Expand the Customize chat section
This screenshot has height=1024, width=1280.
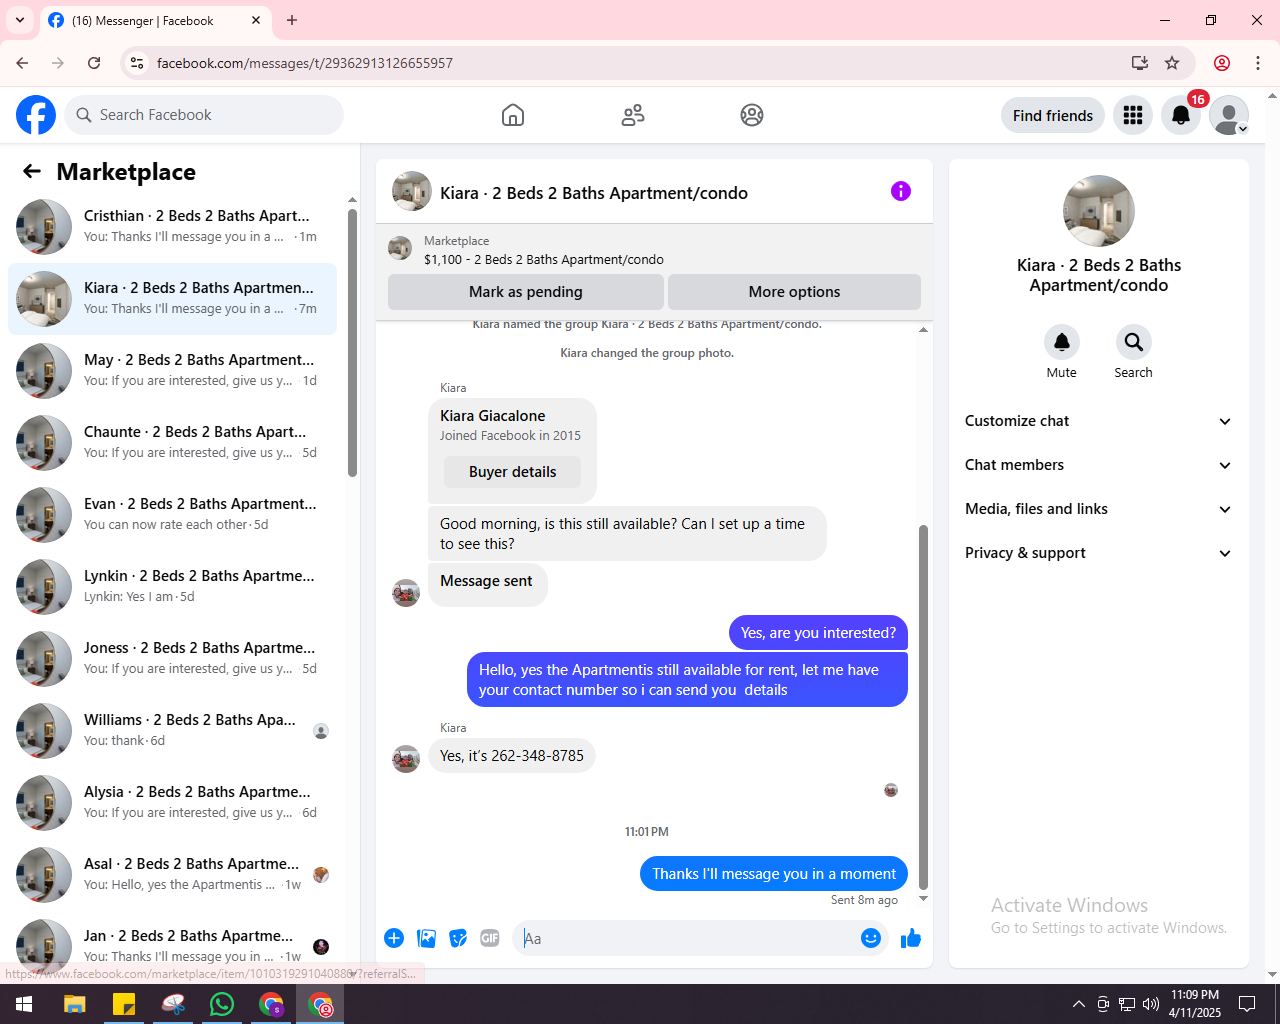[x=1098, y=421]
